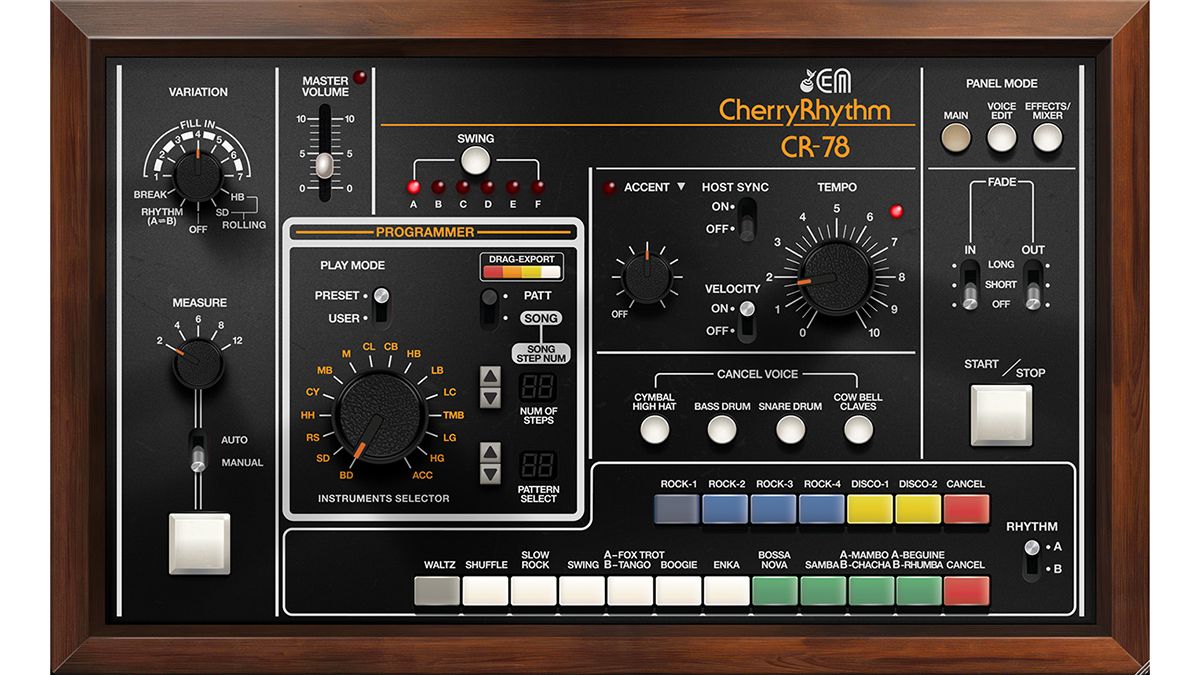Decrease Num of Steps with down arrow
This screenshot has width=1200, height=675.
coord(491,398)
